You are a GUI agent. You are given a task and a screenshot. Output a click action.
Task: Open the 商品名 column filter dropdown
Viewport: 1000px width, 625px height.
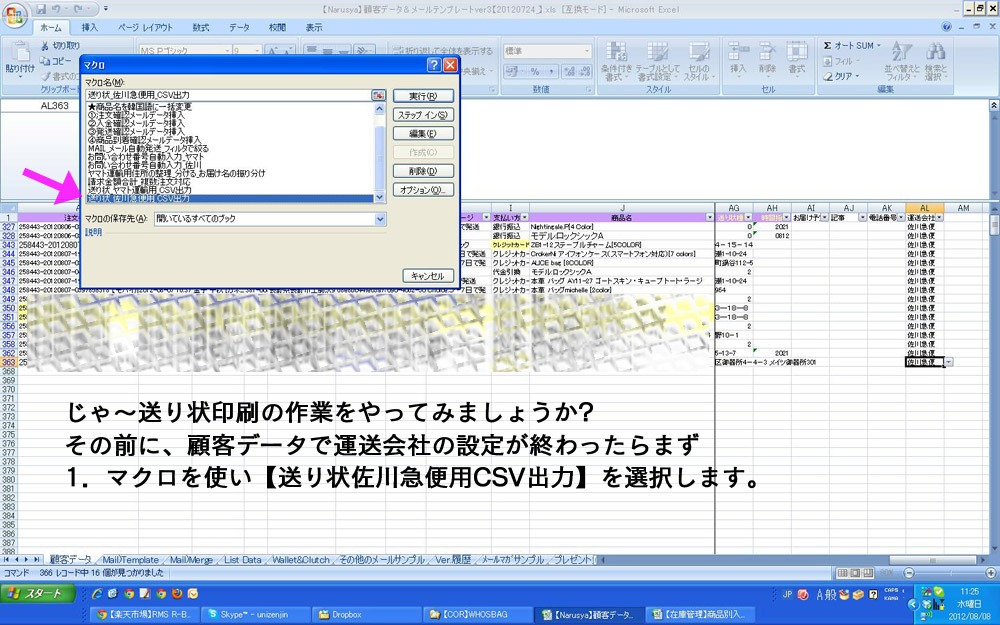(710, 217)
